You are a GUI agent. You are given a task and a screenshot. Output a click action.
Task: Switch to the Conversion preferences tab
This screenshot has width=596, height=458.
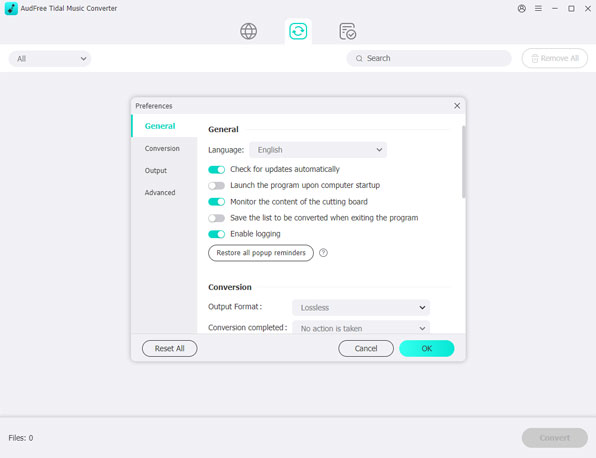pyautogui.click(x=162, y=148)
